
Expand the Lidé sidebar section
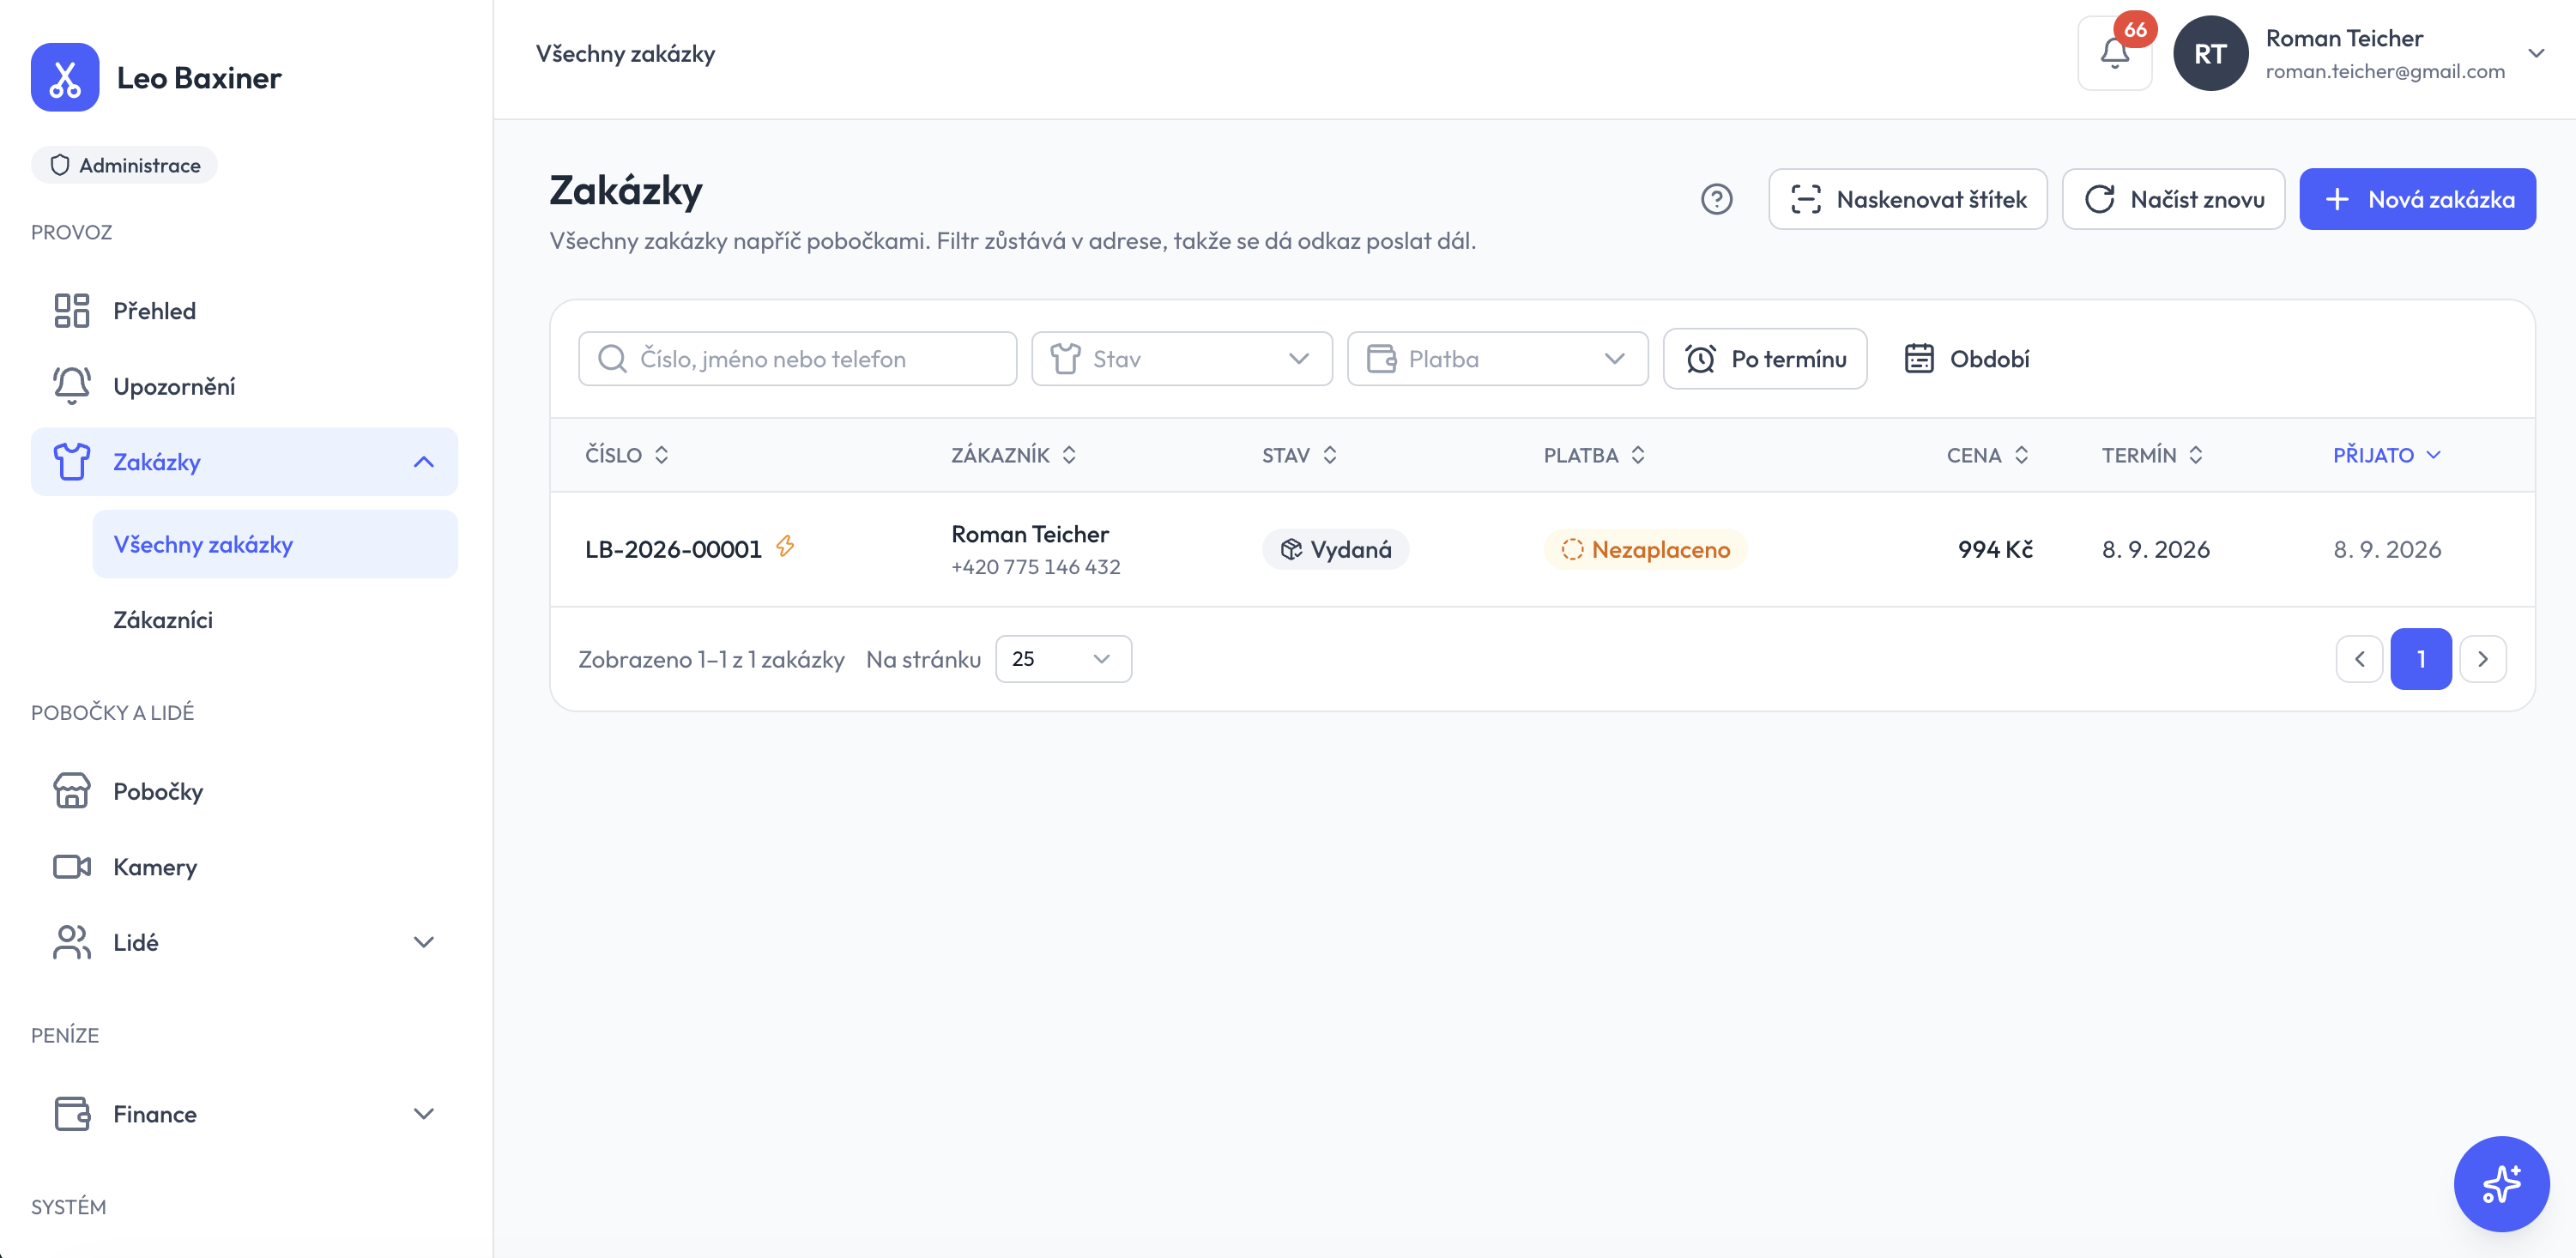pyautogui.click(x=424, y=942)
